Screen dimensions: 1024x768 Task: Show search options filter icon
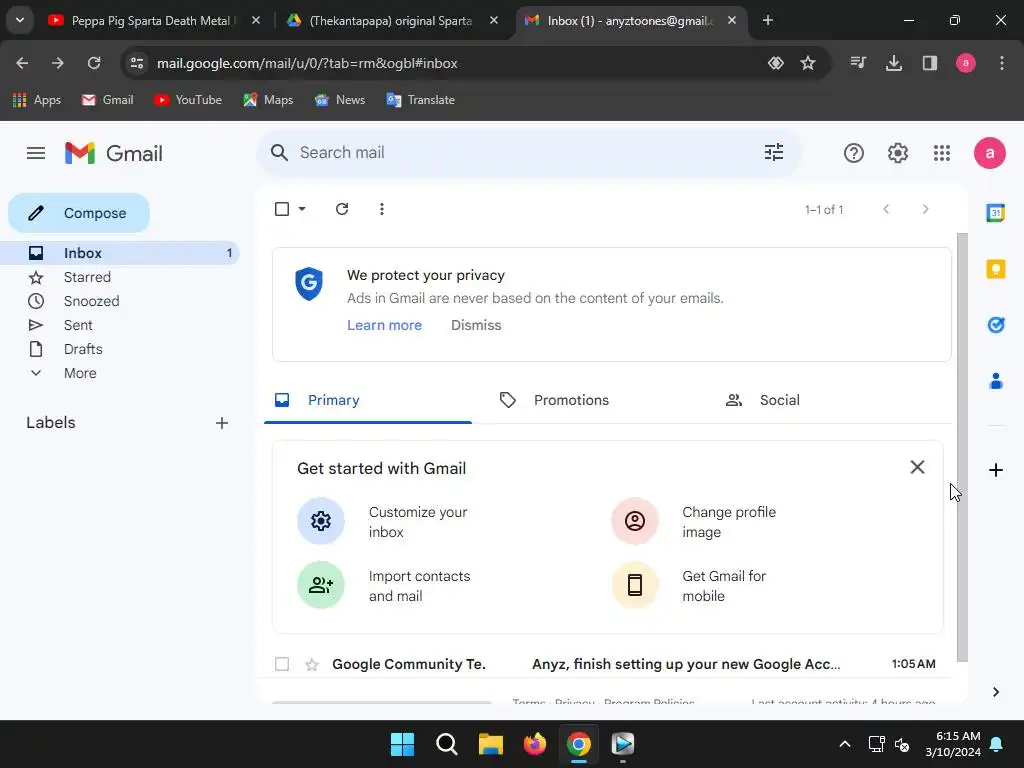774,153
